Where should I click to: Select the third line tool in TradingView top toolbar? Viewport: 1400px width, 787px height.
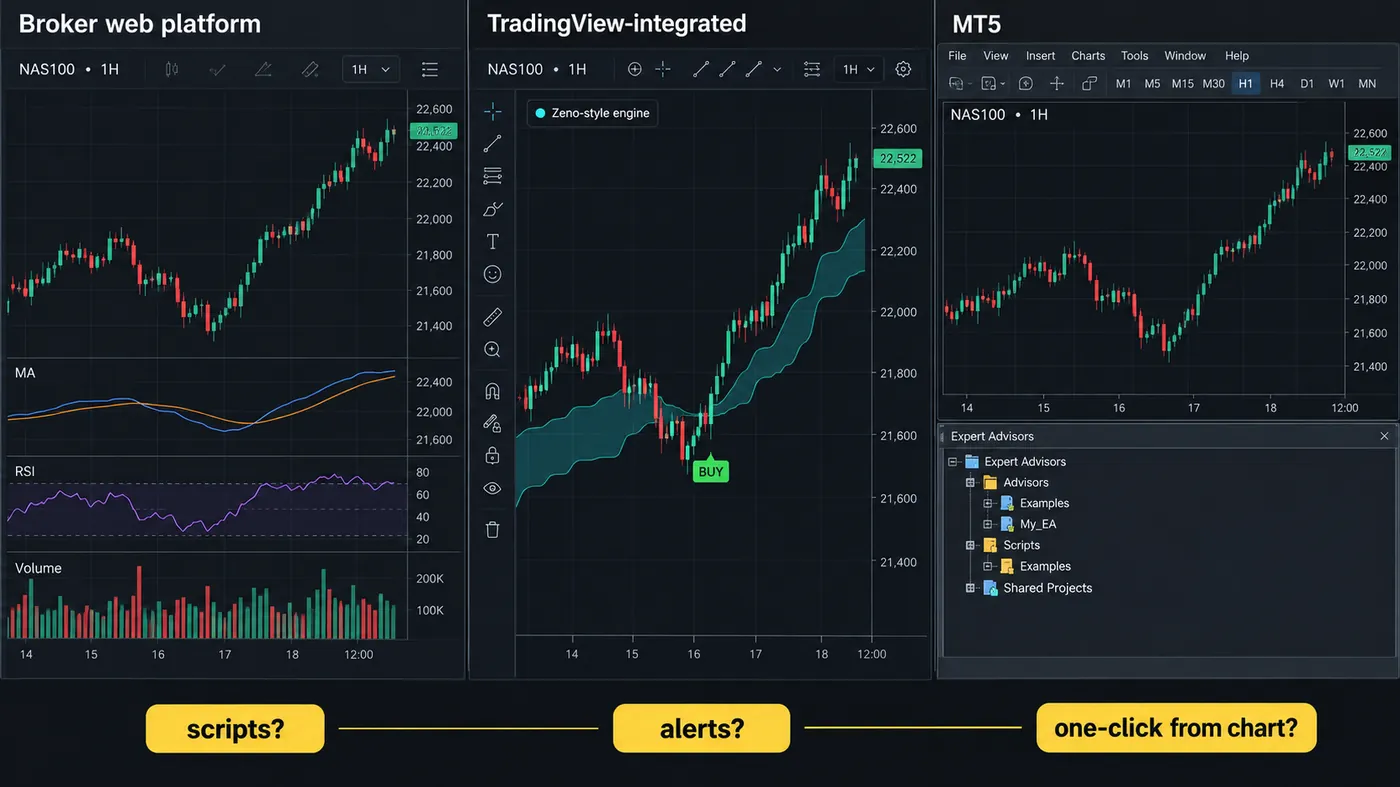(753, 69)
